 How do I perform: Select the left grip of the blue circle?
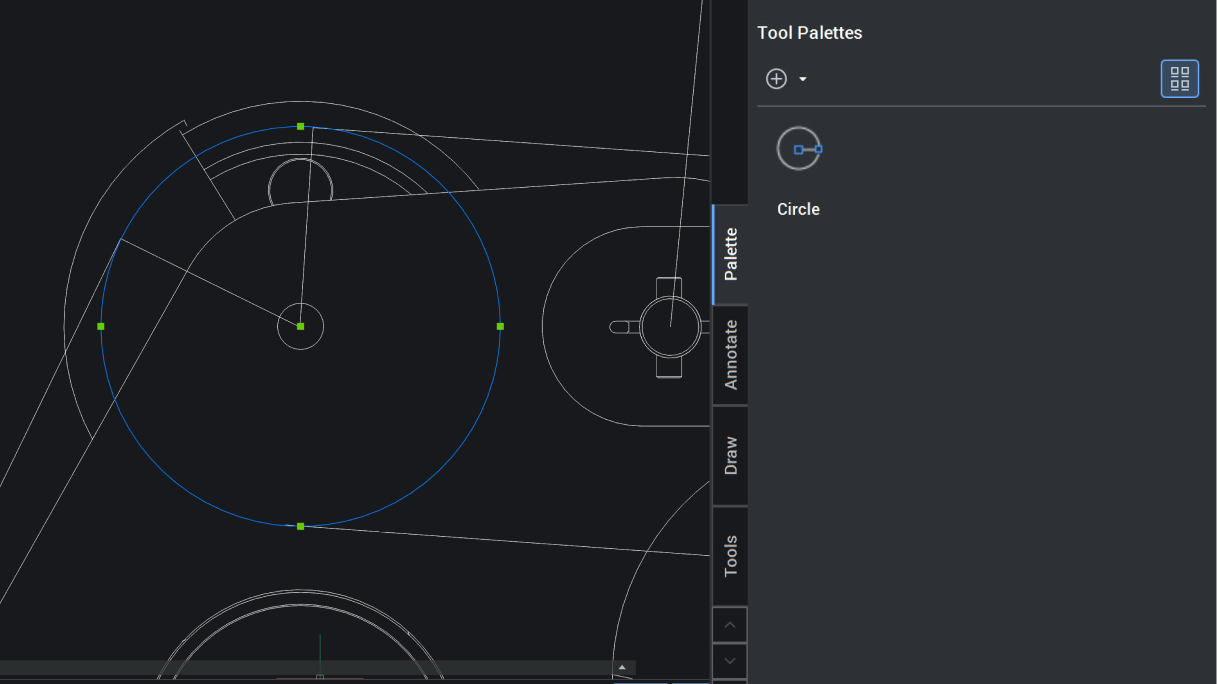click(101, 326)
